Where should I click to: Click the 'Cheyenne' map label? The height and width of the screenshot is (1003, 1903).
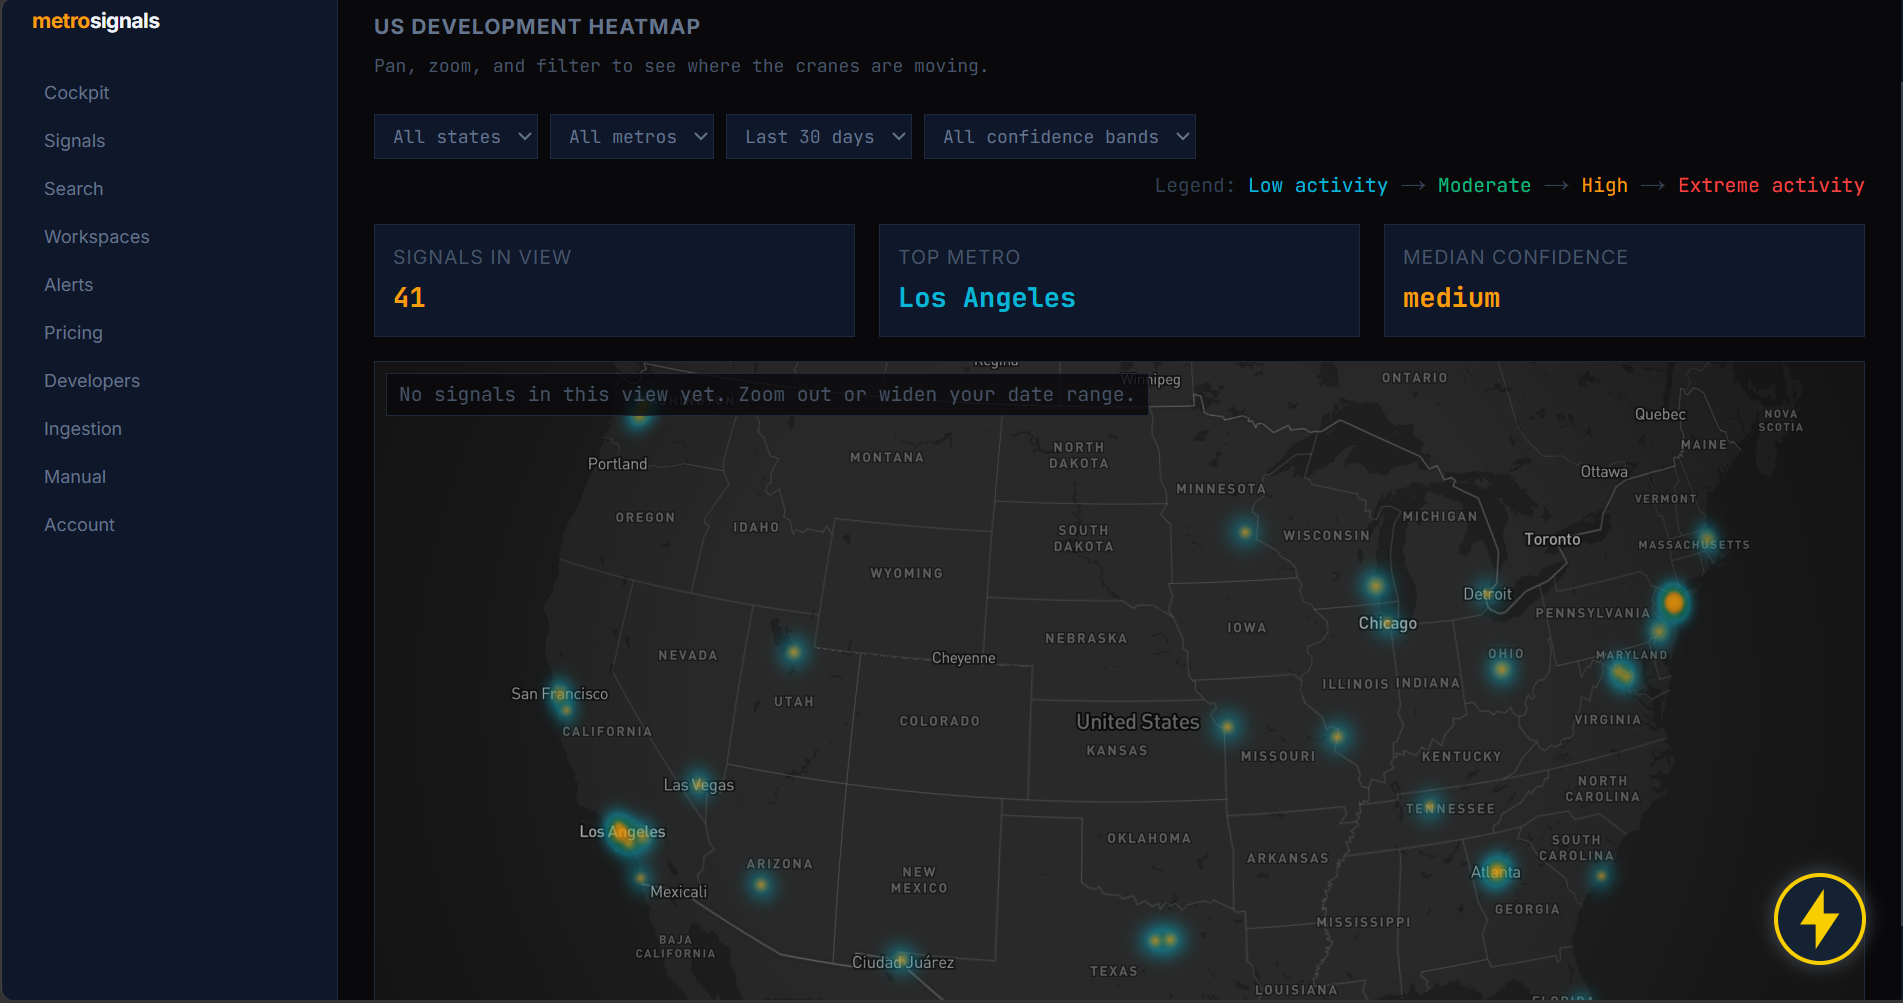point(963,658)
